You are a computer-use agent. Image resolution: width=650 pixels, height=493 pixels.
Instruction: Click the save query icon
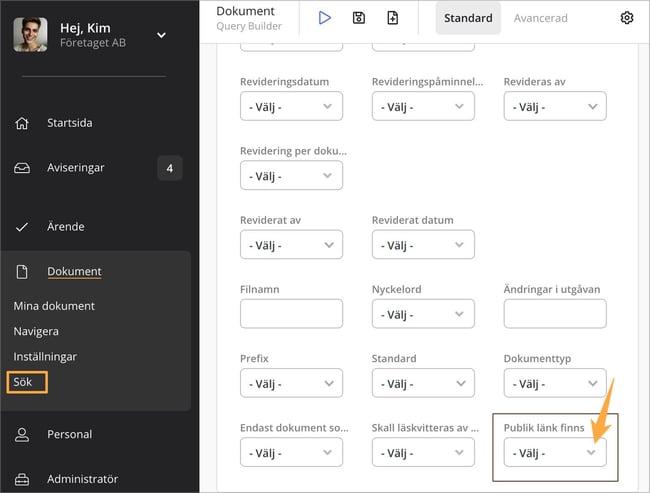coord(359,18)
